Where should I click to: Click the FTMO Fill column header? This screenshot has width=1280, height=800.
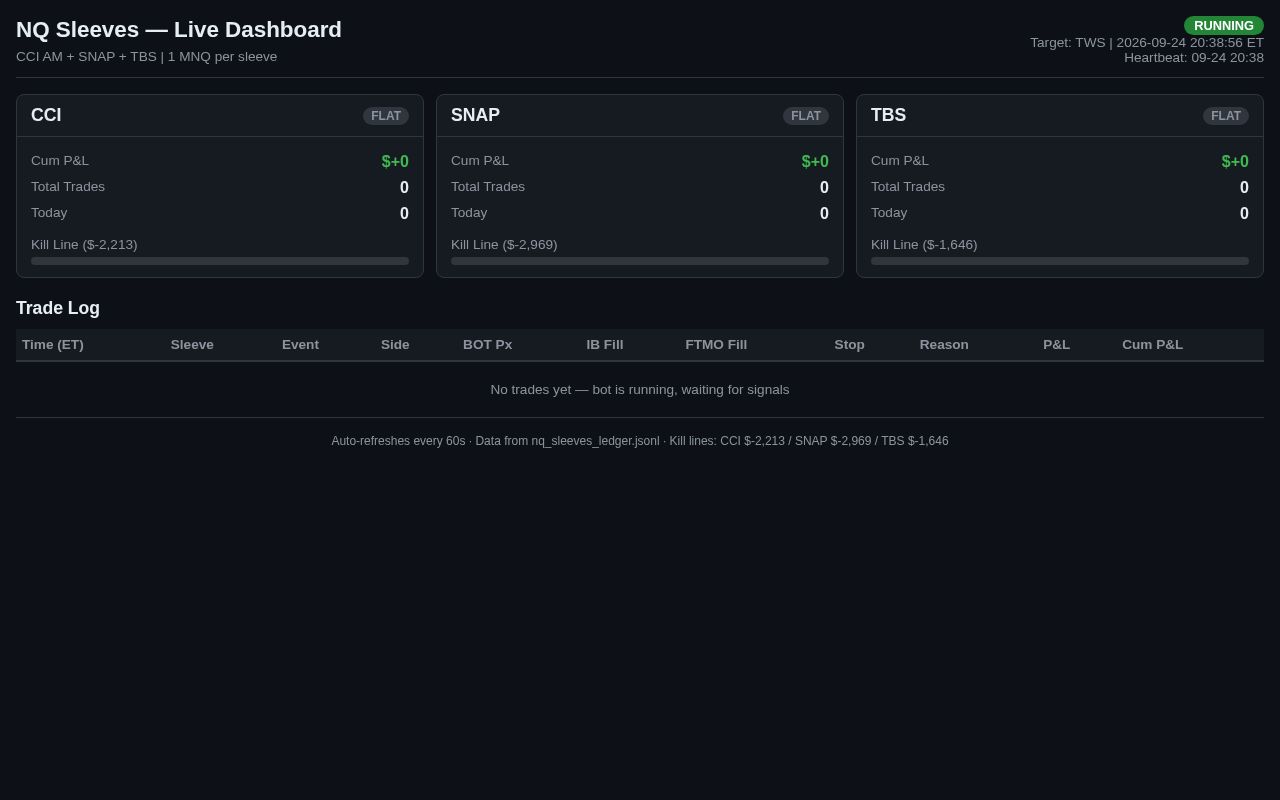716,345
